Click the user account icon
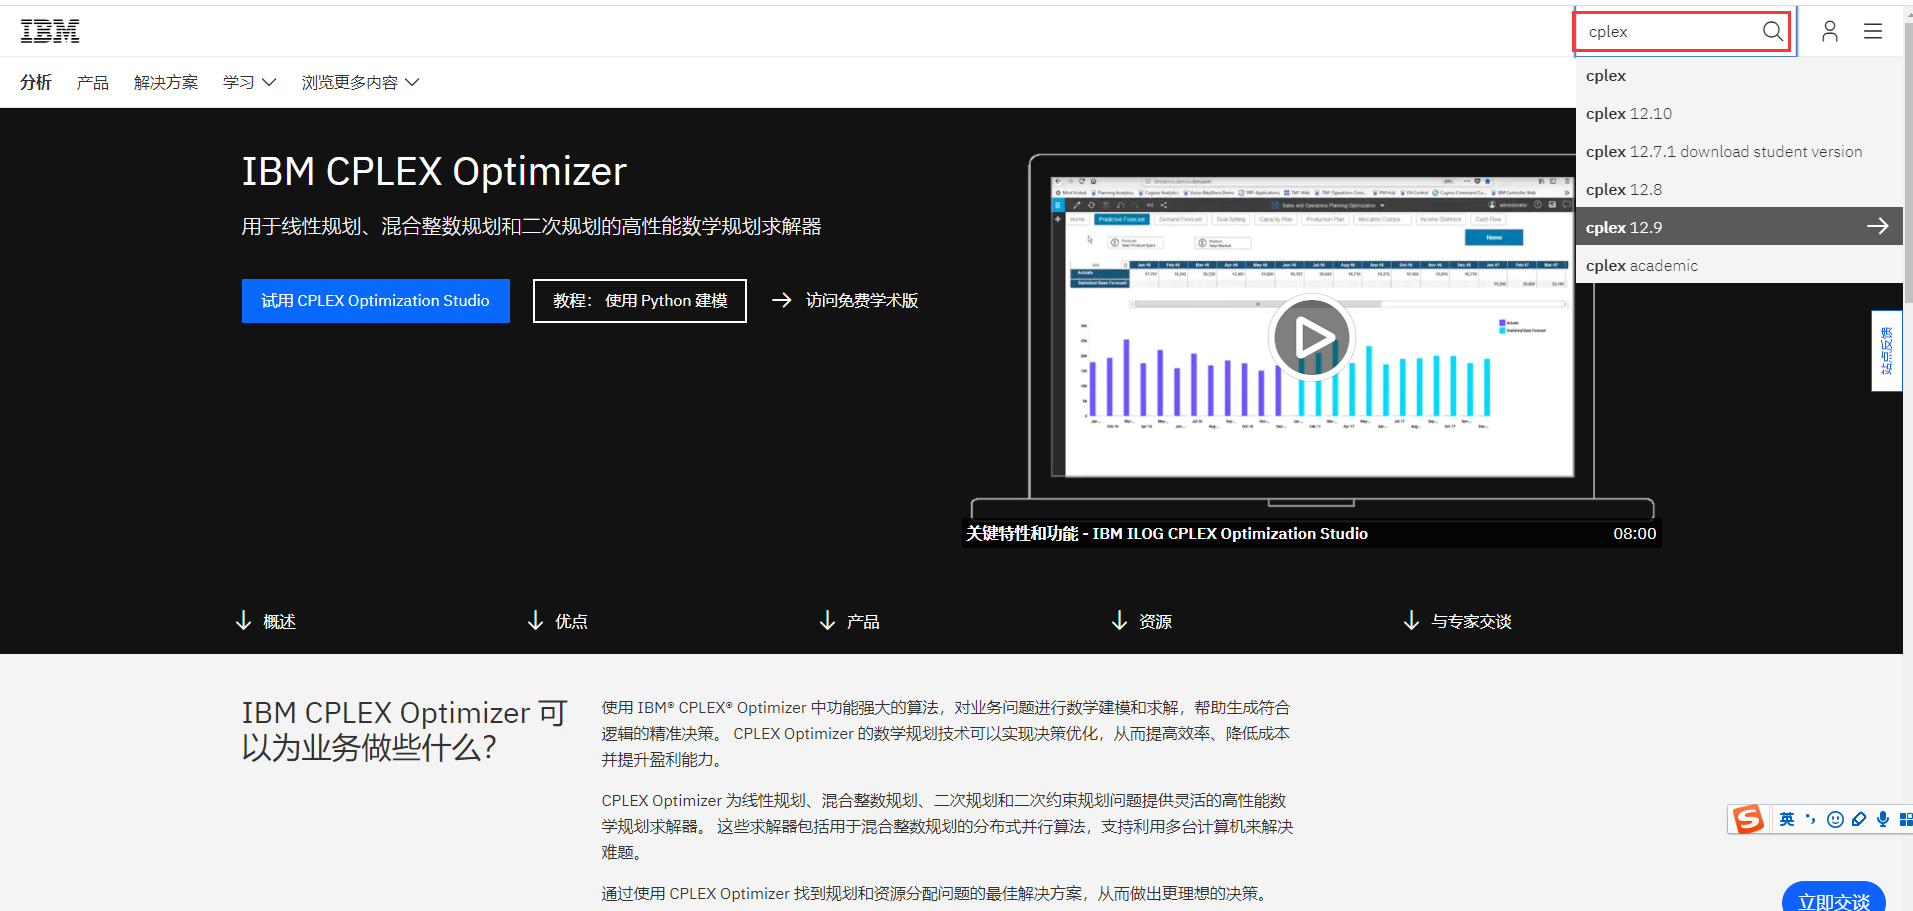The image size is (1913, 911). click(x=1829, y=31)
